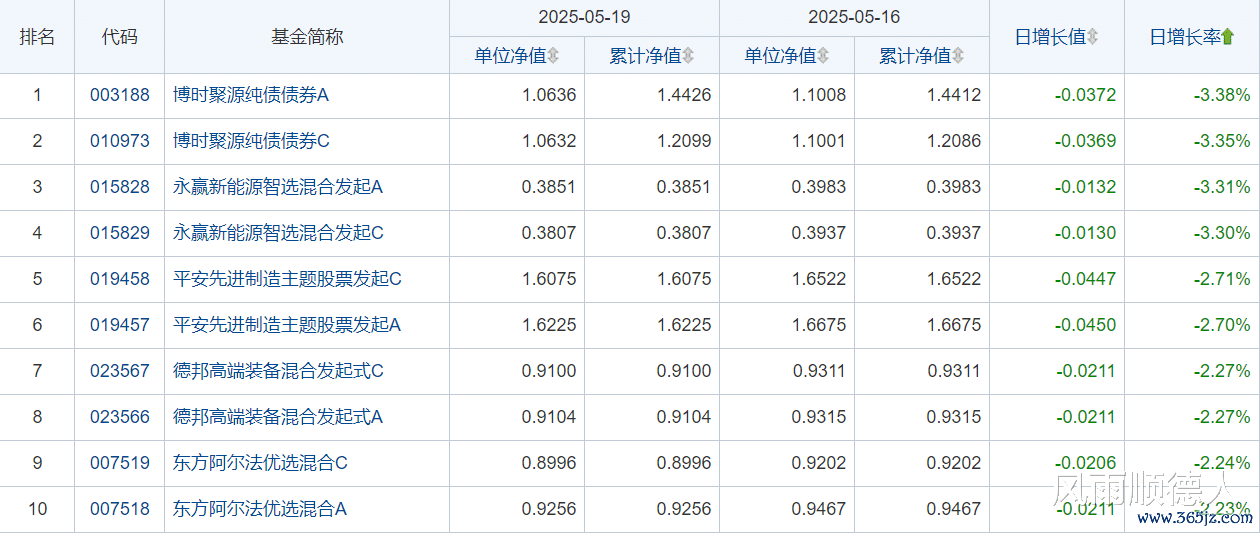Click the 排名 column header
The height and width of the screenshot is (533, 1260).
pyautogui.click(x=37, y=37)
